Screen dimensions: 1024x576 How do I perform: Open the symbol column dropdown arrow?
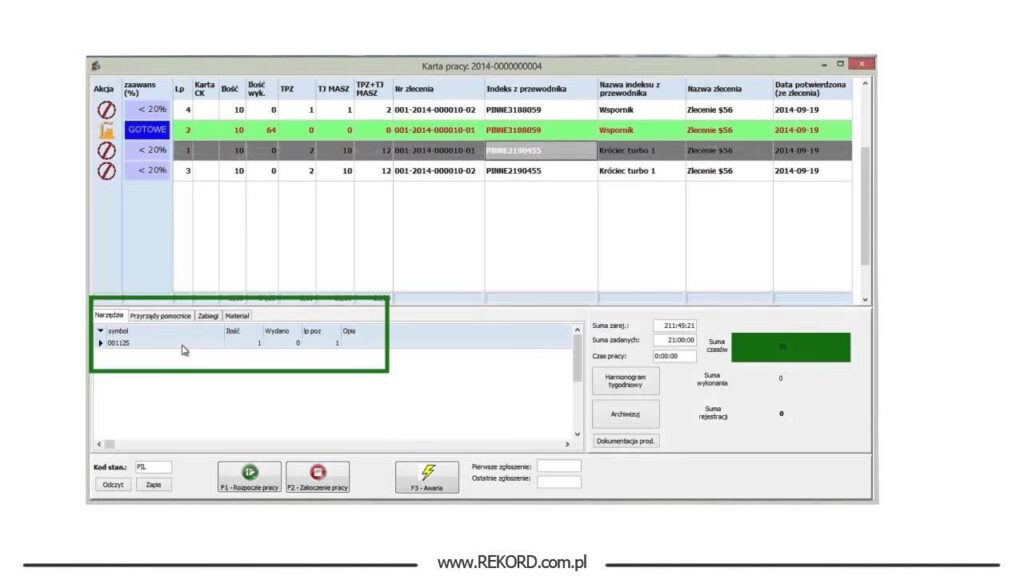(100, 330)
